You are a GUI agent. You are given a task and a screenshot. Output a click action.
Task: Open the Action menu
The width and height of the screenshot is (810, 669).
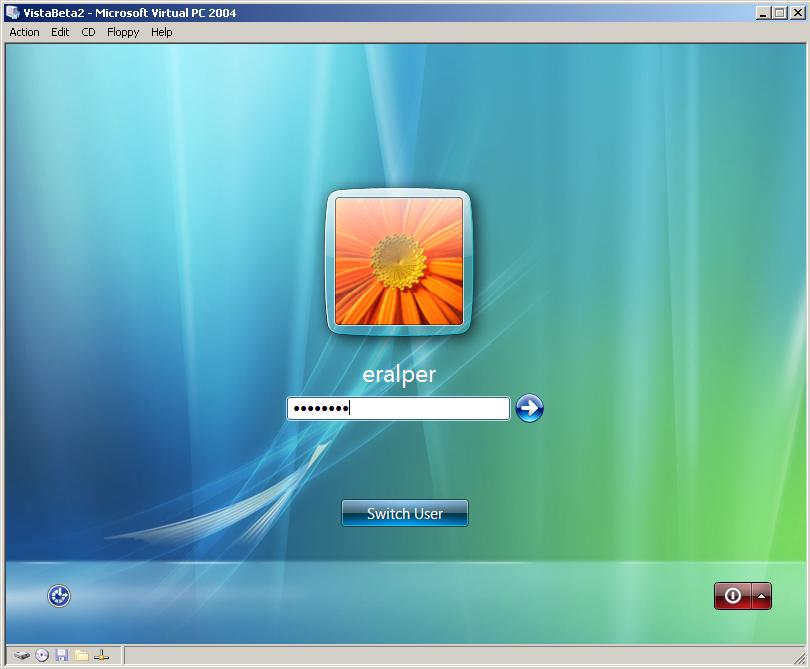pos(24,32)
